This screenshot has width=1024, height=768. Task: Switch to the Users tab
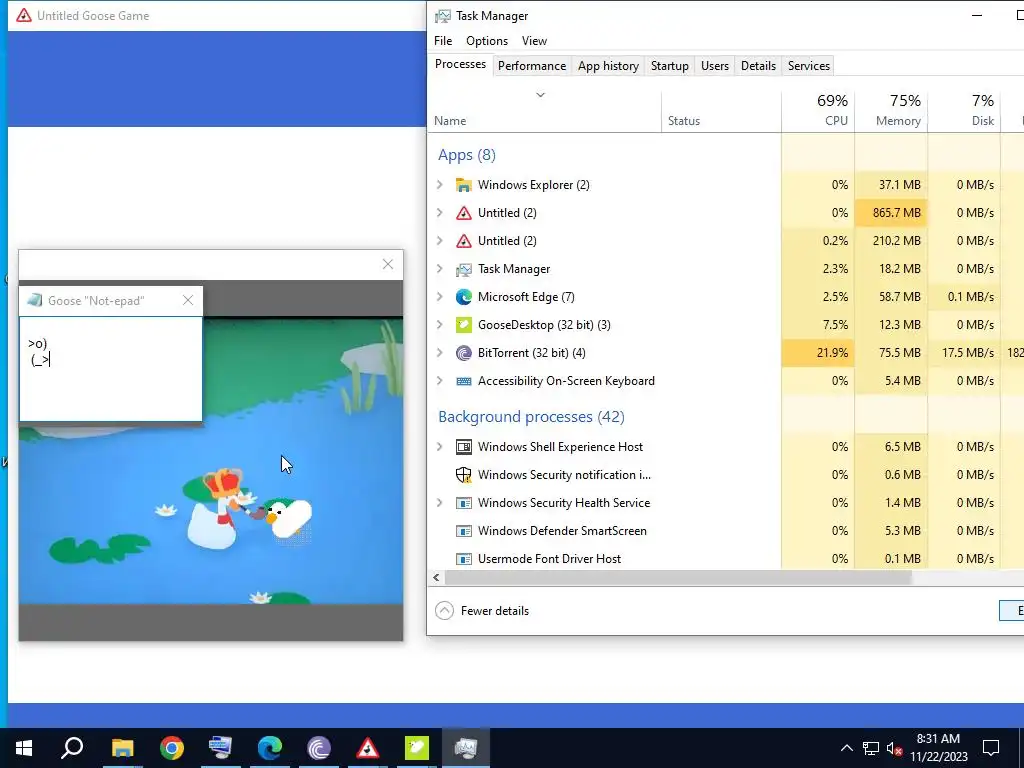point(714,66)
